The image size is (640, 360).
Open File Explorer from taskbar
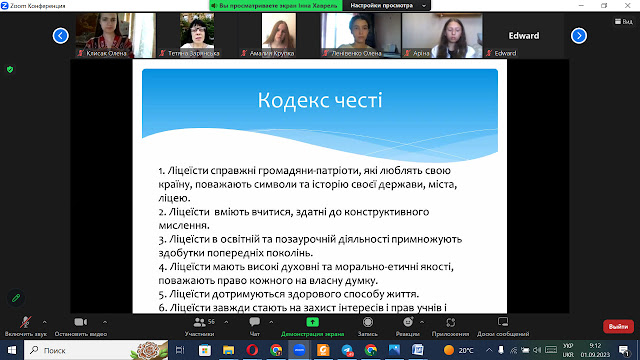[x=228, y=350]
